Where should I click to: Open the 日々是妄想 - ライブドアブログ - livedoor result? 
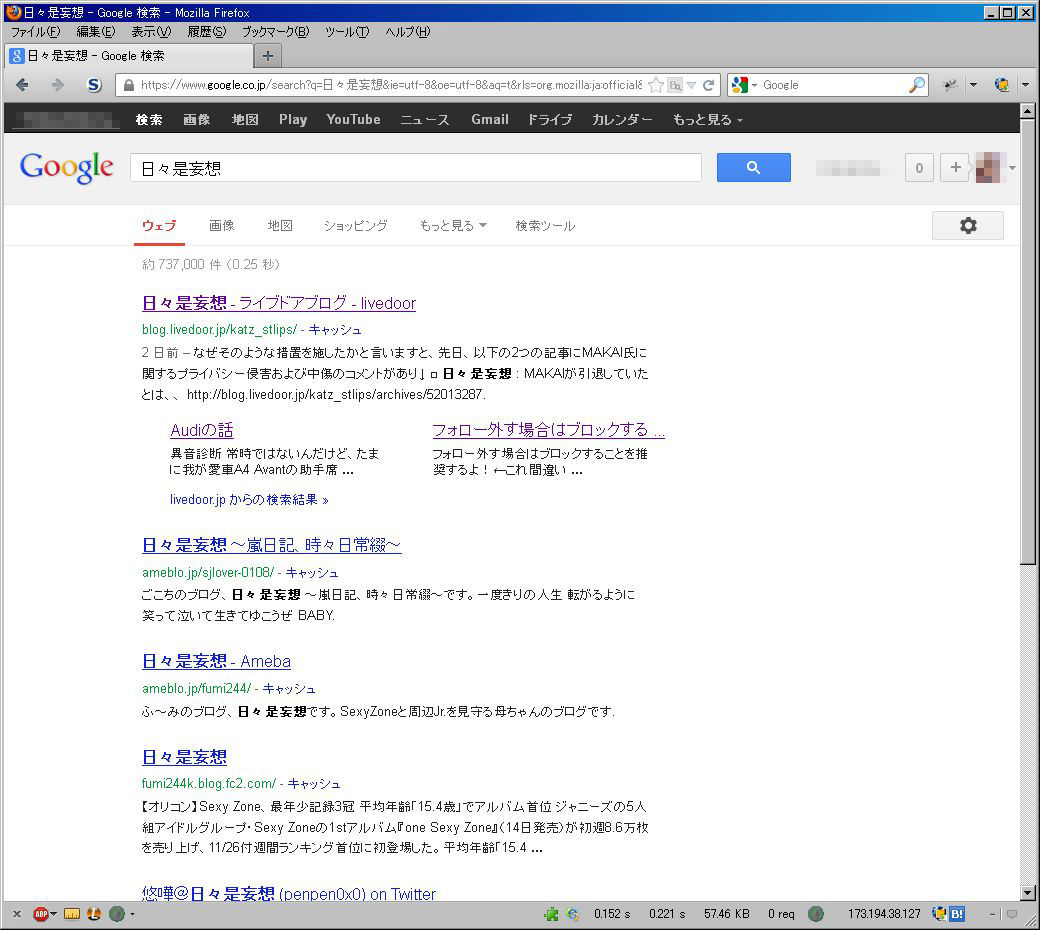(x=279, y=303)
